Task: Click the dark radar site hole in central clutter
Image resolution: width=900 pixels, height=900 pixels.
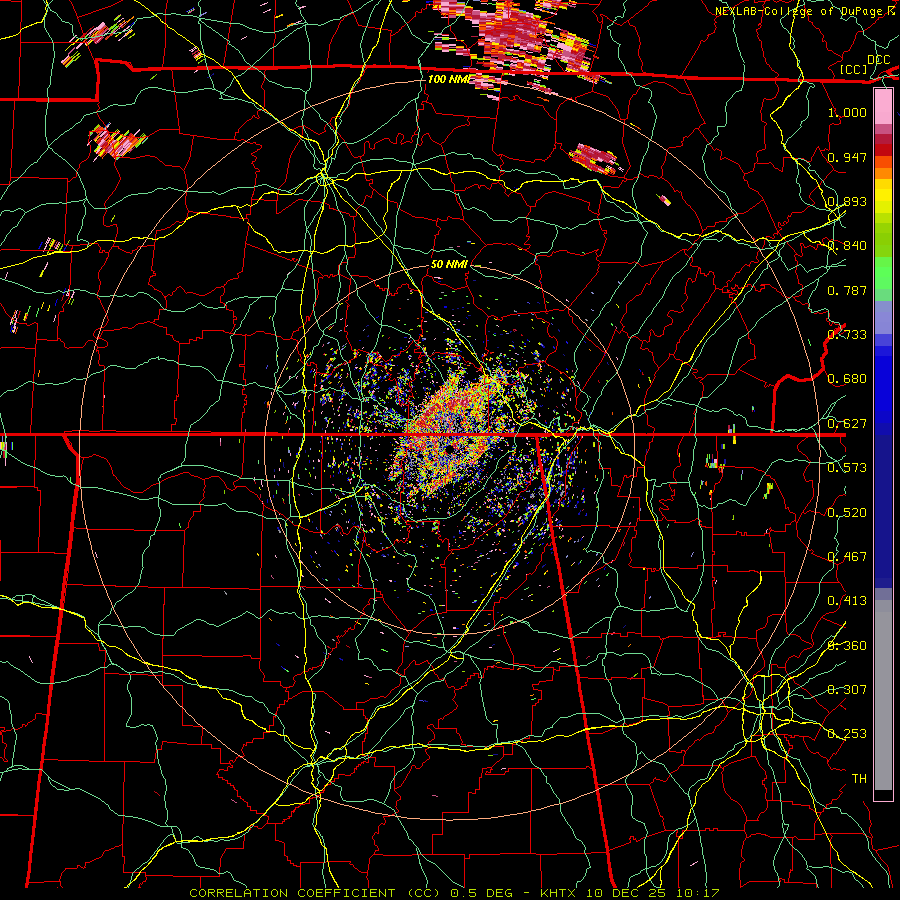Action: (x=449, y=448)
